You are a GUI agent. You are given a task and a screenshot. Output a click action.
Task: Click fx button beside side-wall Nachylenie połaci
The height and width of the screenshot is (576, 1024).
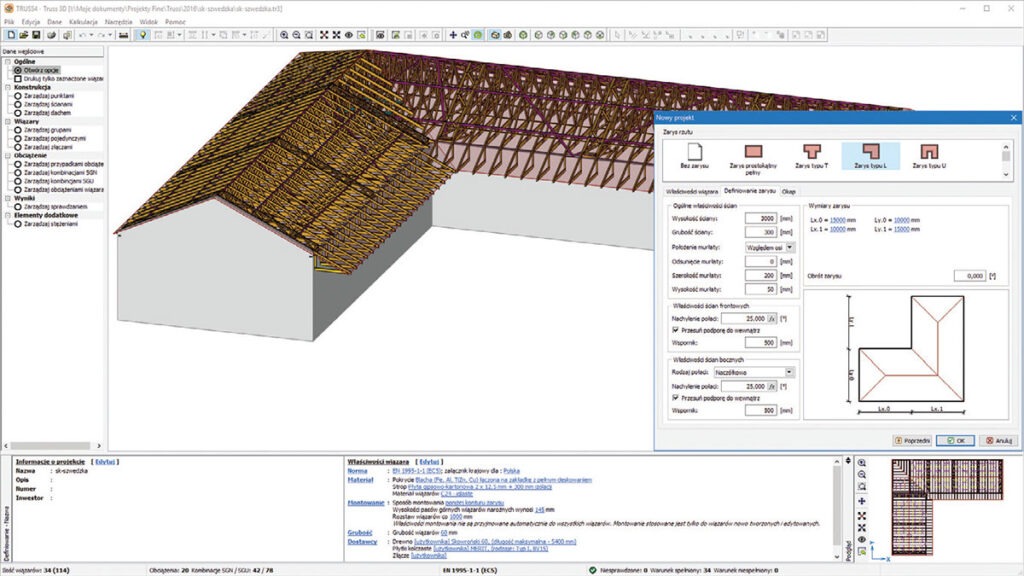(772, 387)
